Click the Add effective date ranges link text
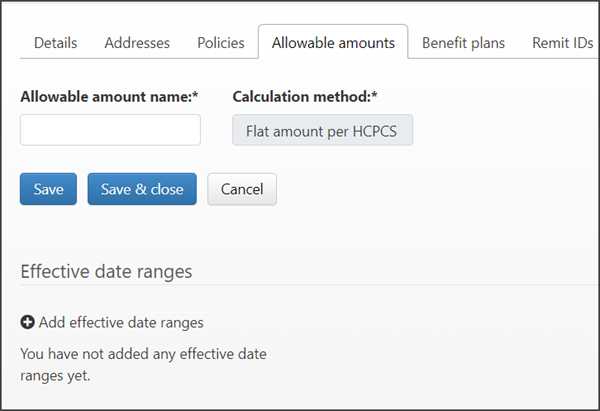This screenshot has width=600, height=411. coord(121,322)
